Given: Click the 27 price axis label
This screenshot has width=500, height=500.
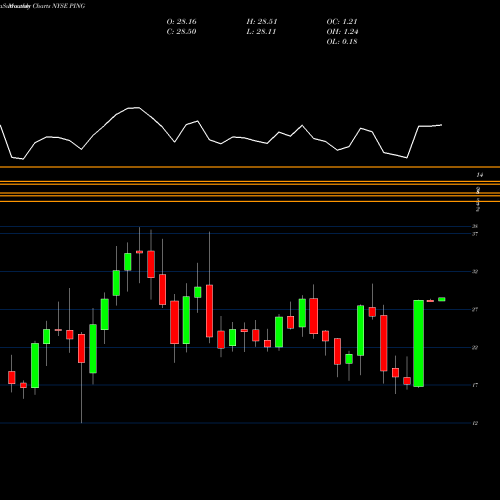Looking at the screenshot, I should 475,310.
